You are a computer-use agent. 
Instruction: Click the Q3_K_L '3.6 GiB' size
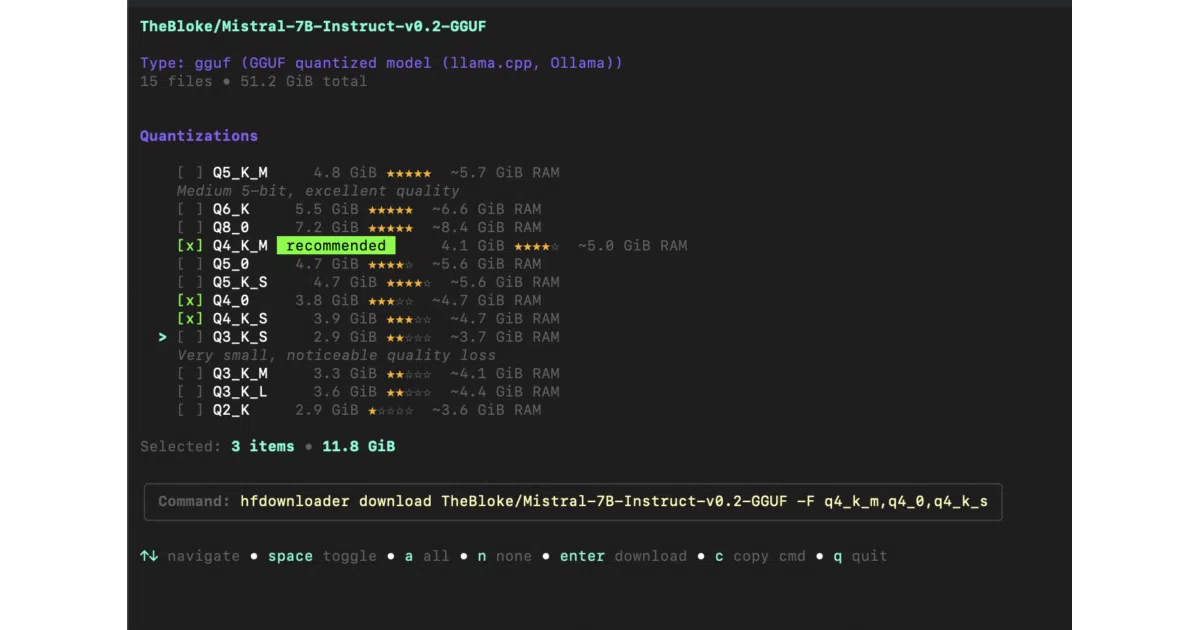click(x=345, y=392)
